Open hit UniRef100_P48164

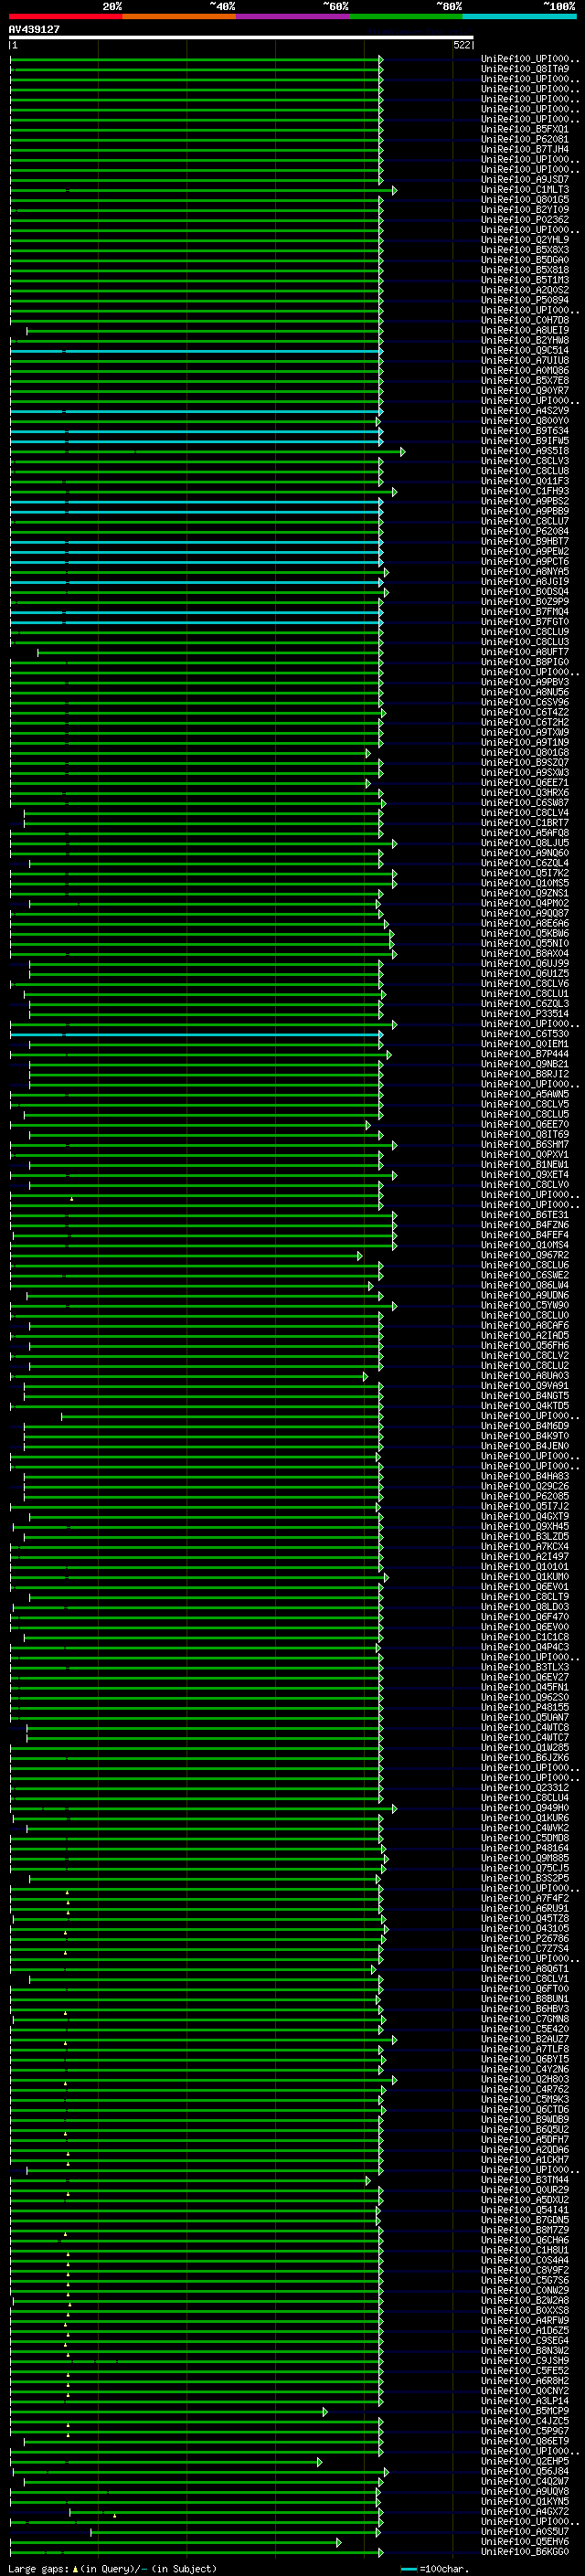click(525, 1848)
